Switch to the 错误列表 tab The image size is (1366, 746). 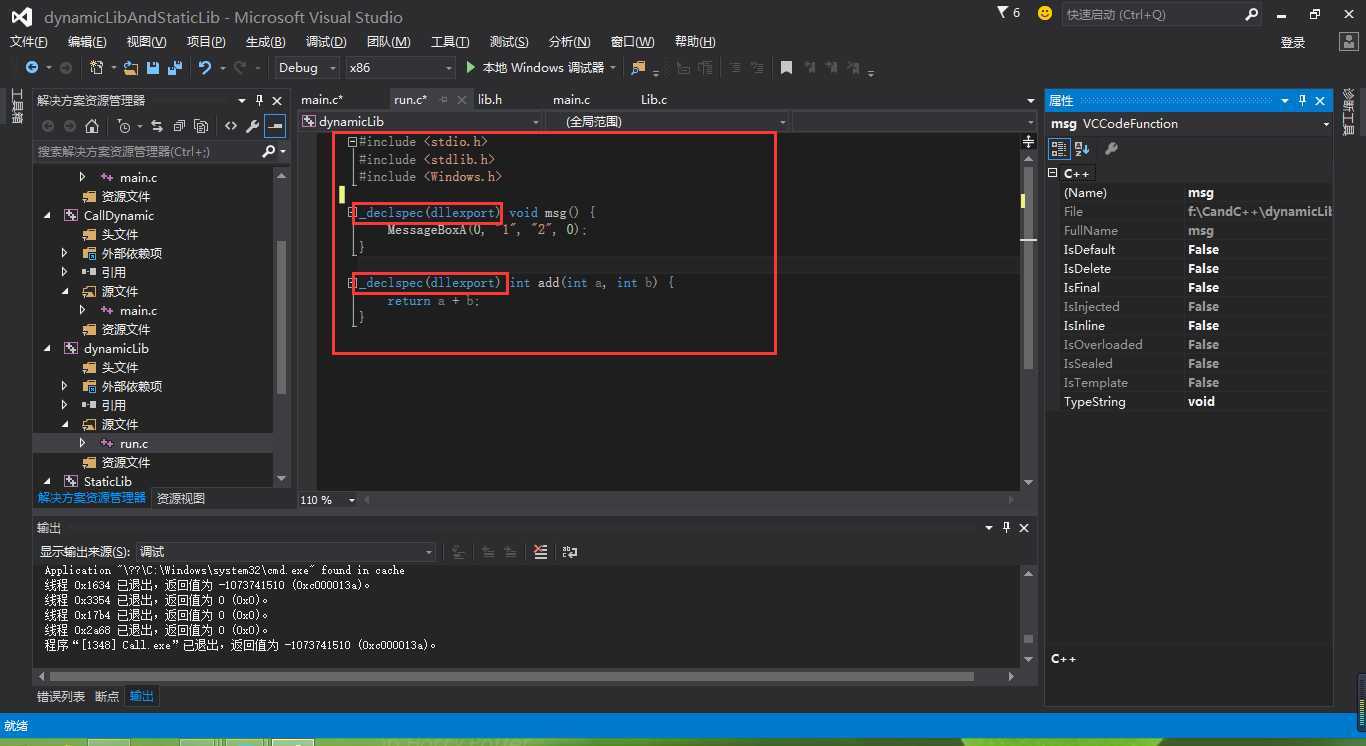tap(61, 696)
